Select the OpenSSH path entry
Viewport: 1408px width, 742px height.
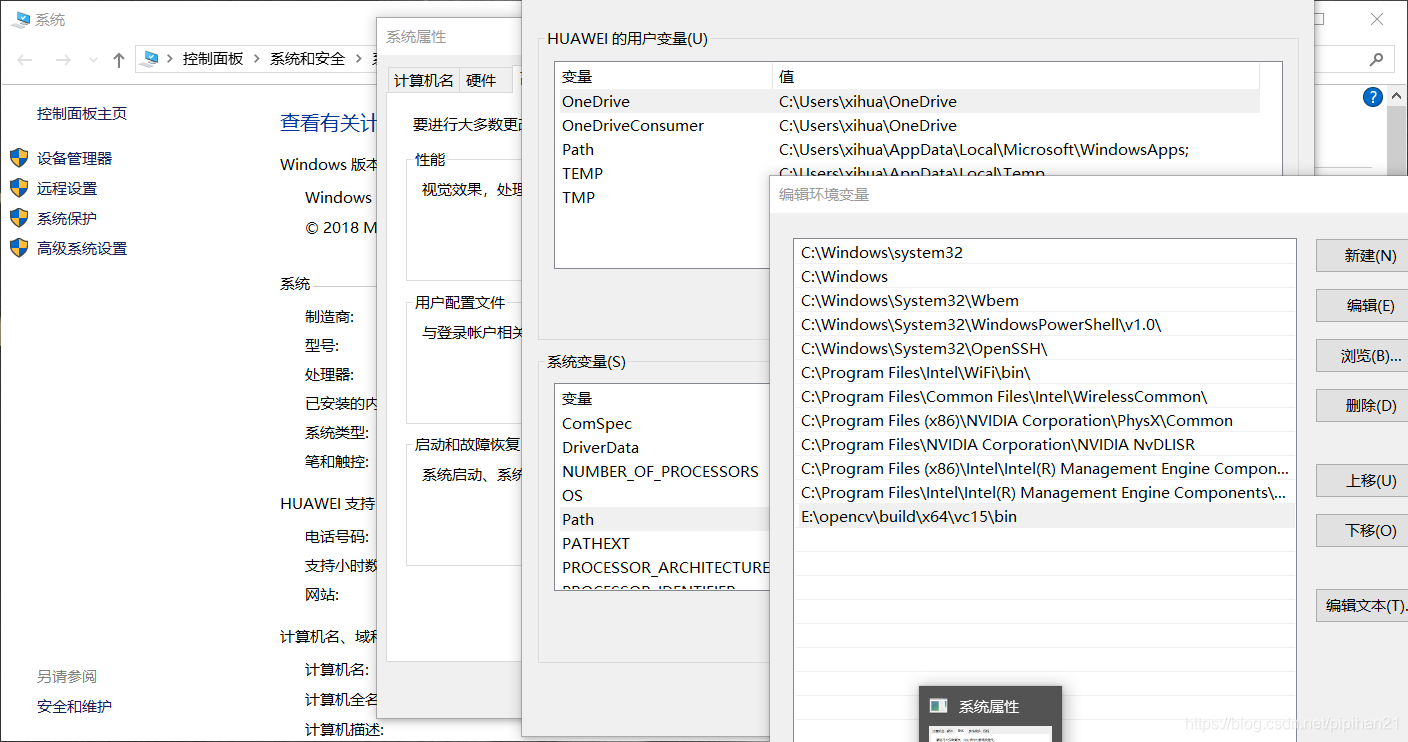point(1045,348)
